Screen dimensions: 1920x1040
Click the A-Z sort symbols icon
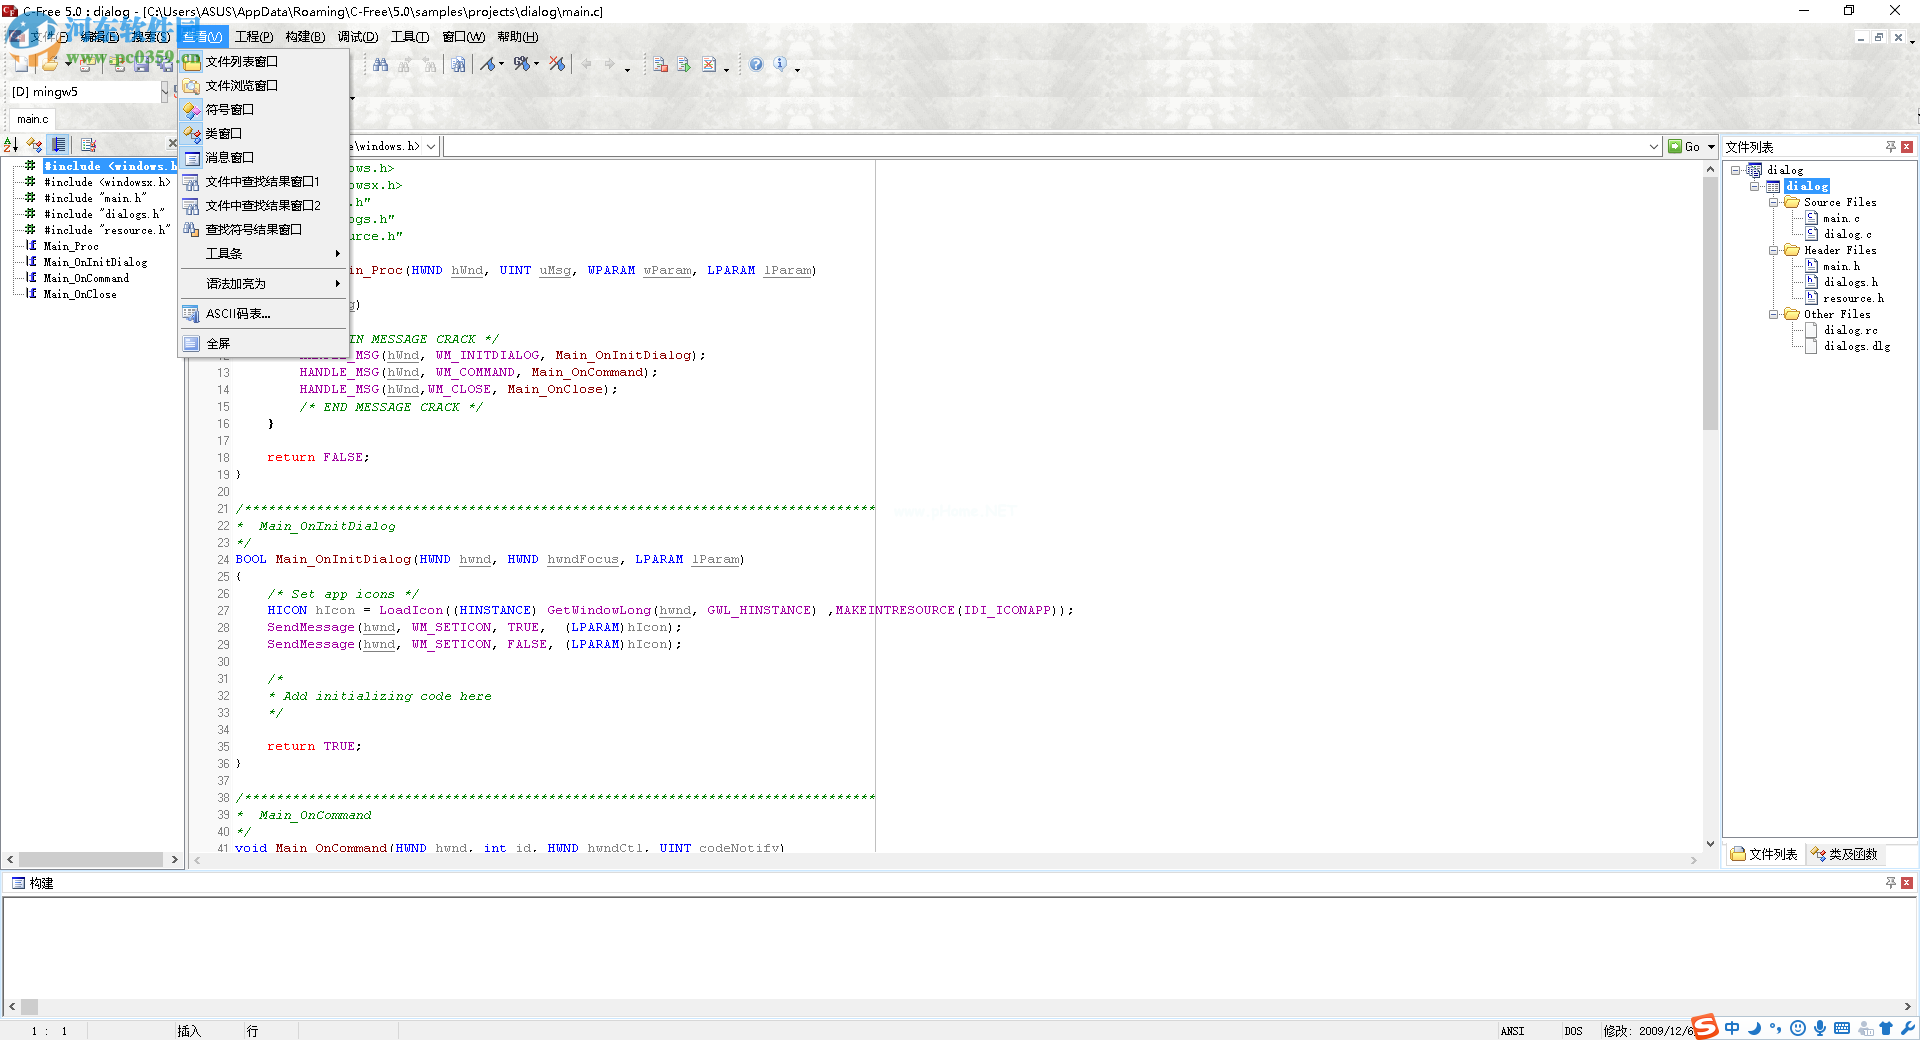coord(11,145)
